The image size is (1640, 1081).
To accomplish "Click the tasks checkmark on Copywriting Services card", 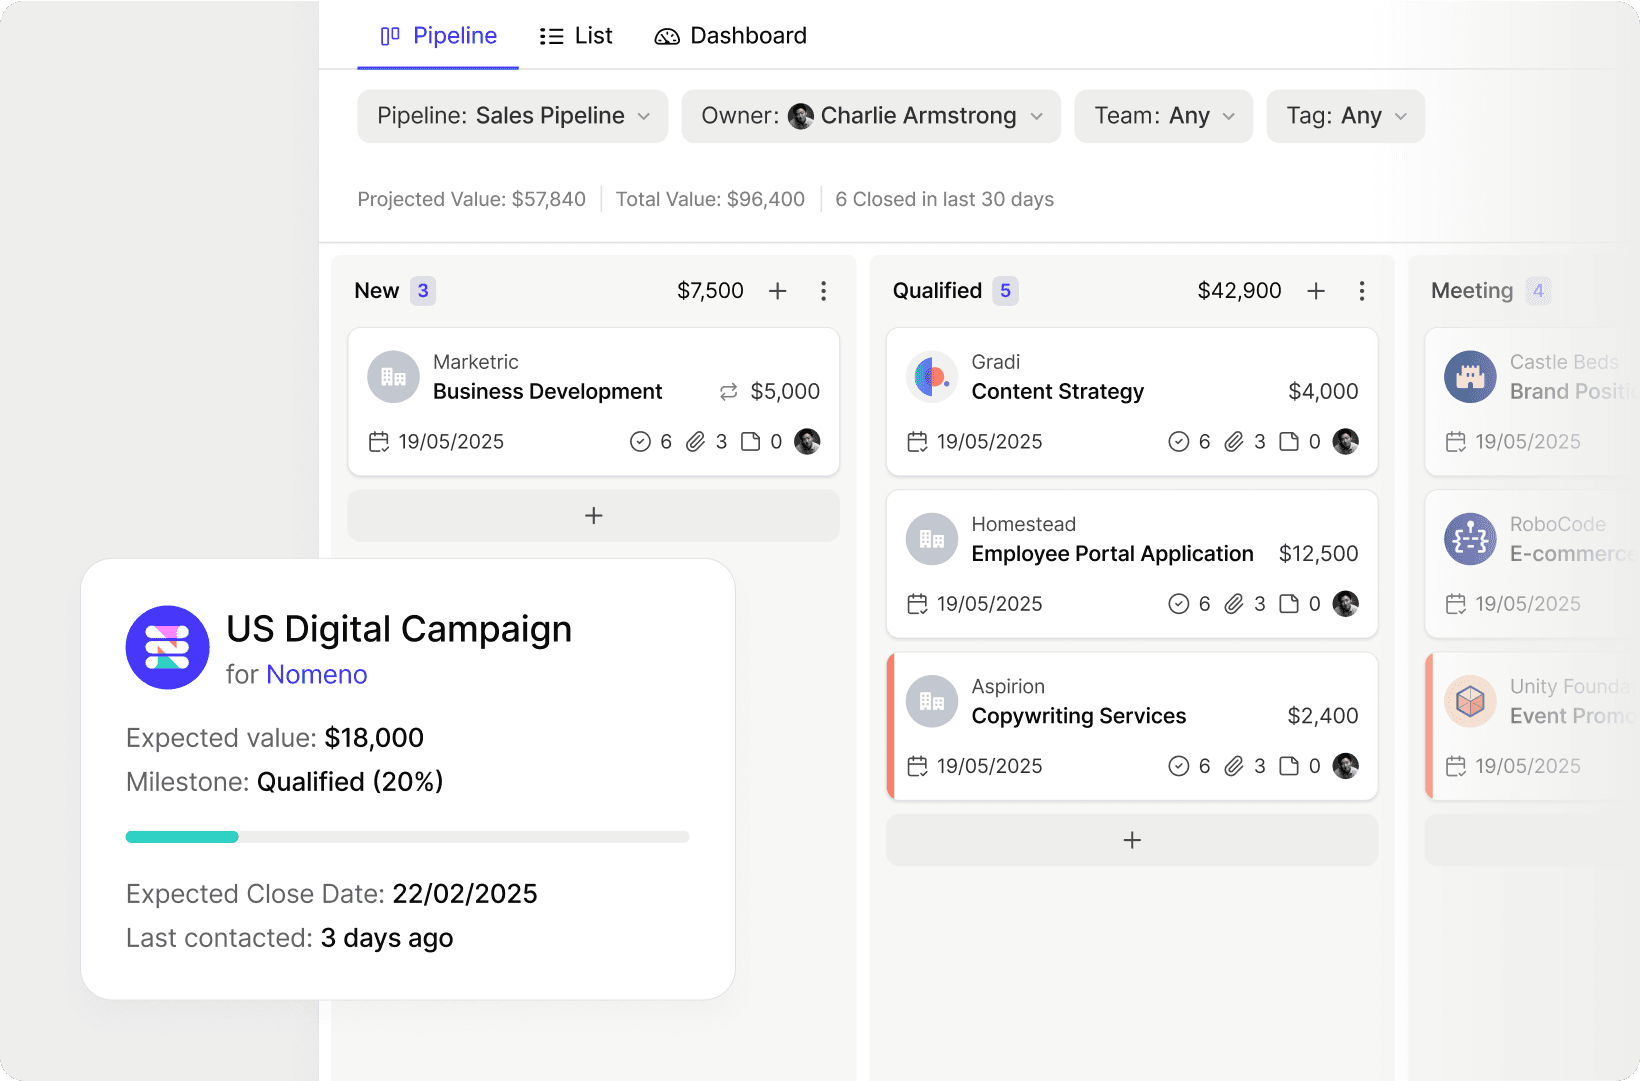I will [x=1179, y=766].
